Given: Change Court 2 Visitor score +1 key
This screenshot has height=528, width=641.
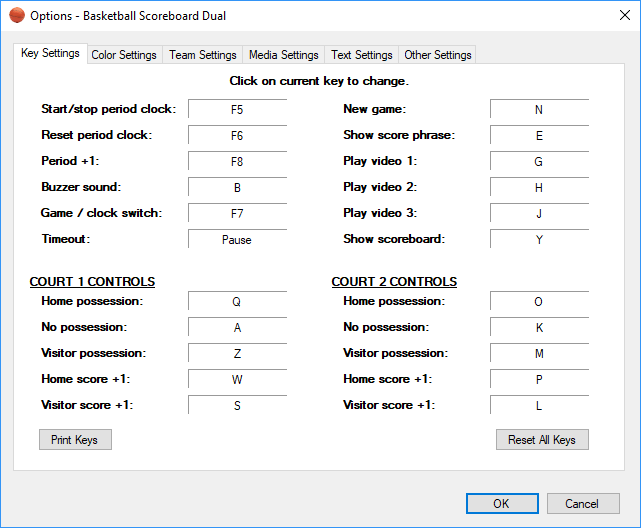Looking at the screenshot, I should pyautogui.click(x=539, y=405).
